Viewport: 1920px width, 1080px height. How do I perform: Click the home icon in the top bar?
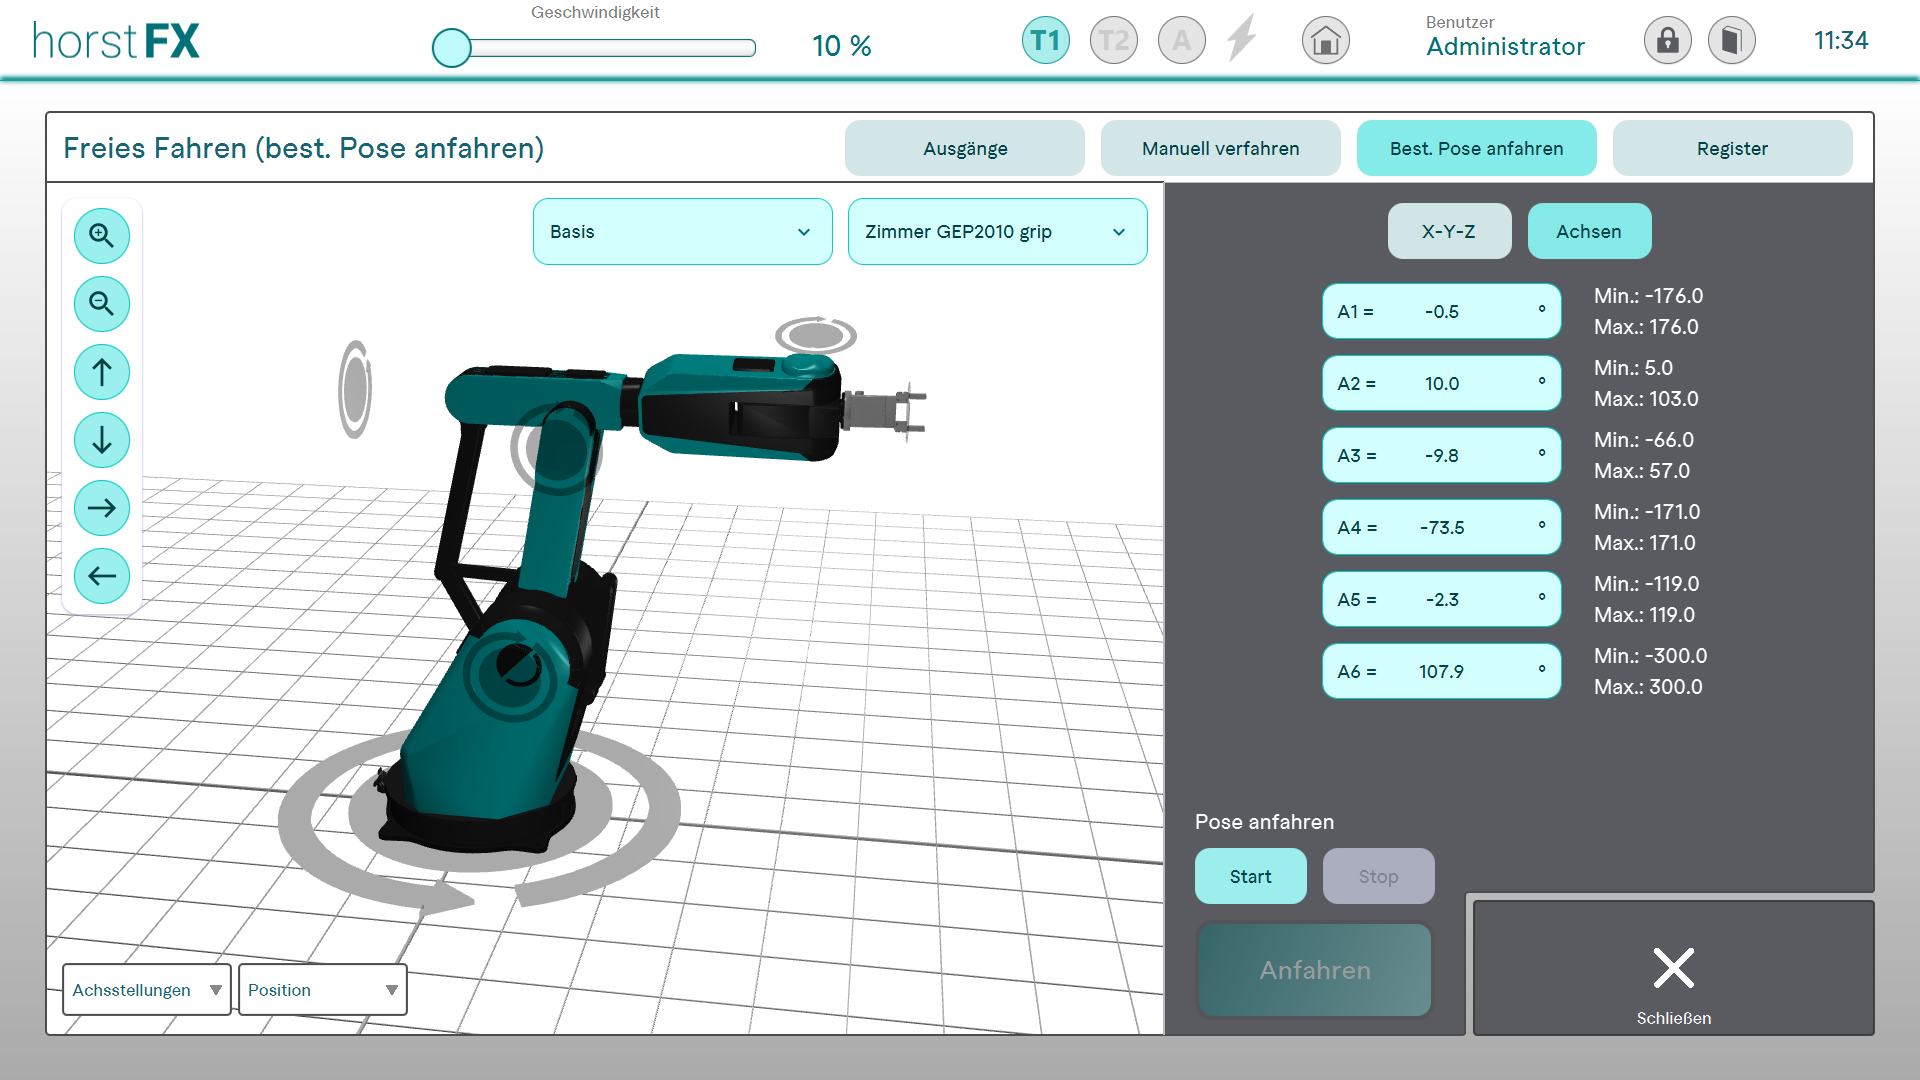[1325, 41]
